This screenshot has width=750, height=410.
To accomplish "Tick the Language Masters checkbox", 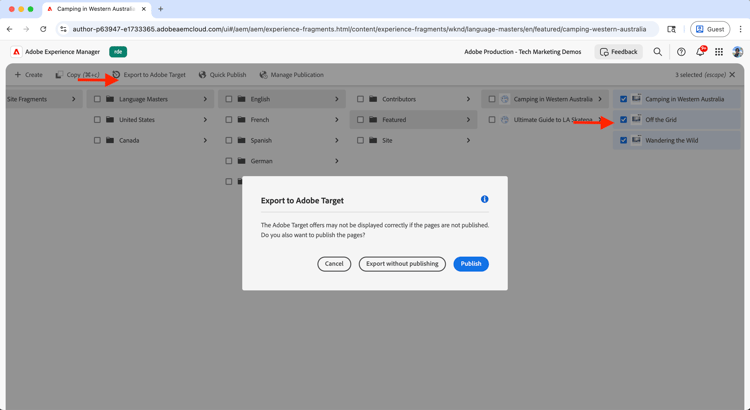I will click(98, 99).
